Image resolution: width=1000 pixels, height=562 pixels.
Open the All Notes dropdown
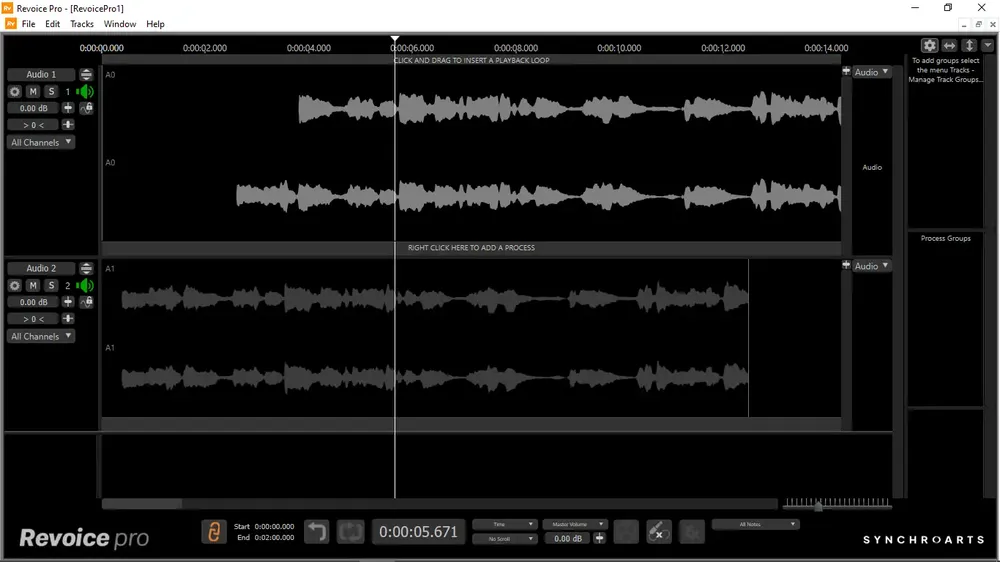click(x=755, y=524)
